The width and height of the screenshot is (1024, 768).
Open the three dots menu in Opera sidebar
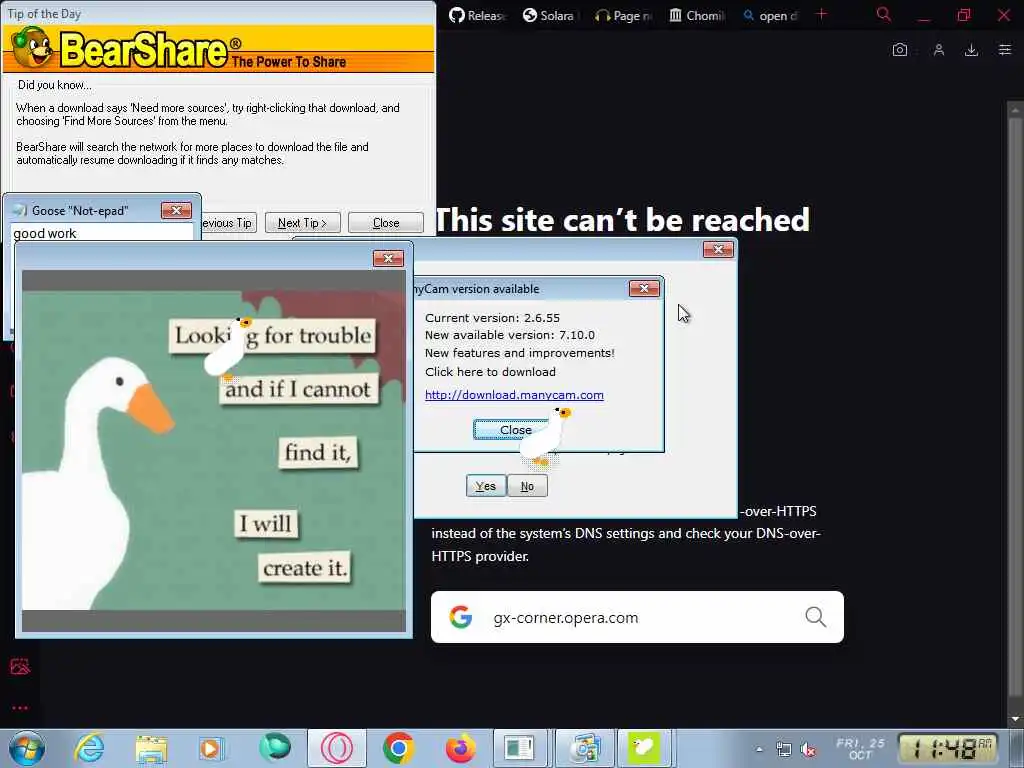[20, 708]
